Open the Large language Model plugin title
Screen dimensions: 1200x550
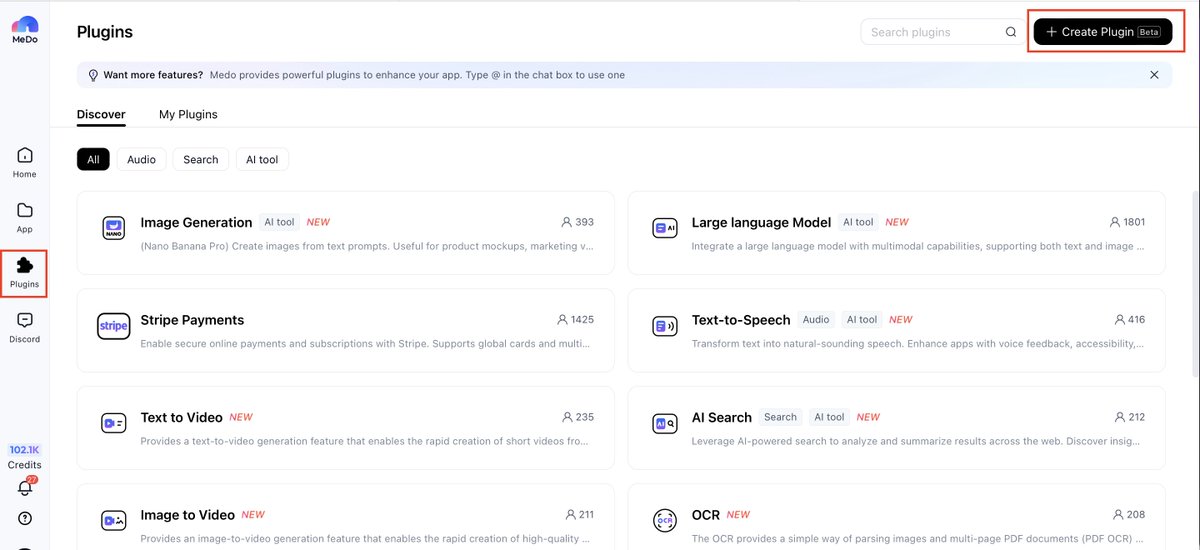pyautogui.click(x=761, y=222)
